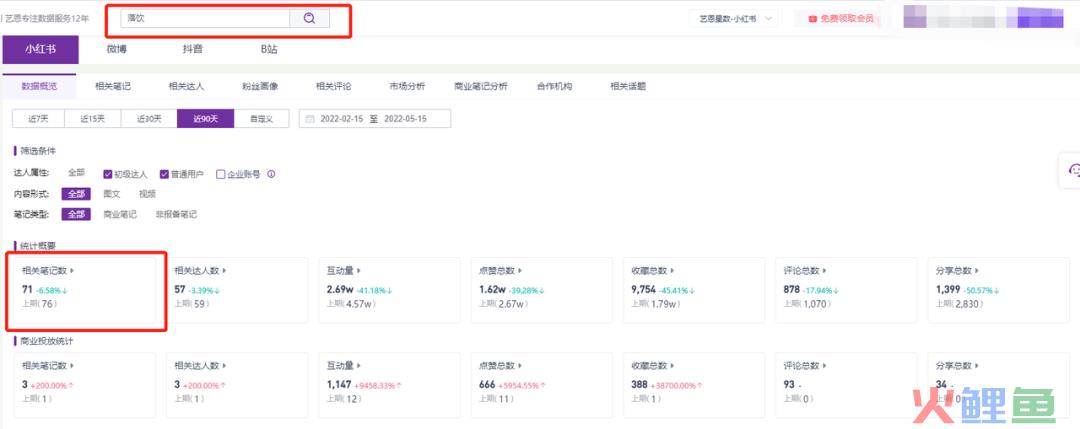This screenshot has height=429, width=1080.
Task: Select the 近90天 time range
Action: click(x=205, y=118)
